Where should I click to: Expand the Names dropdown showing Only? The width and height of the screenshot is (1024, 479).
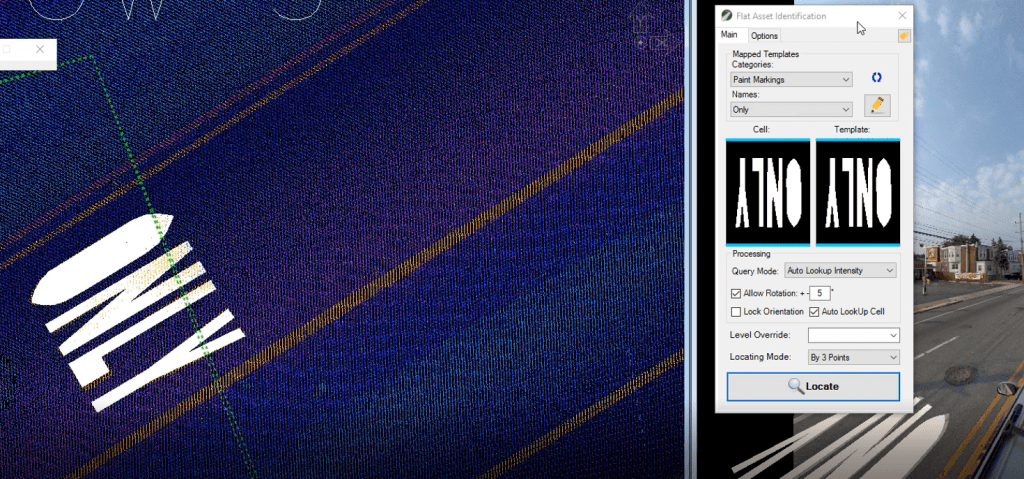click(791, 109)
